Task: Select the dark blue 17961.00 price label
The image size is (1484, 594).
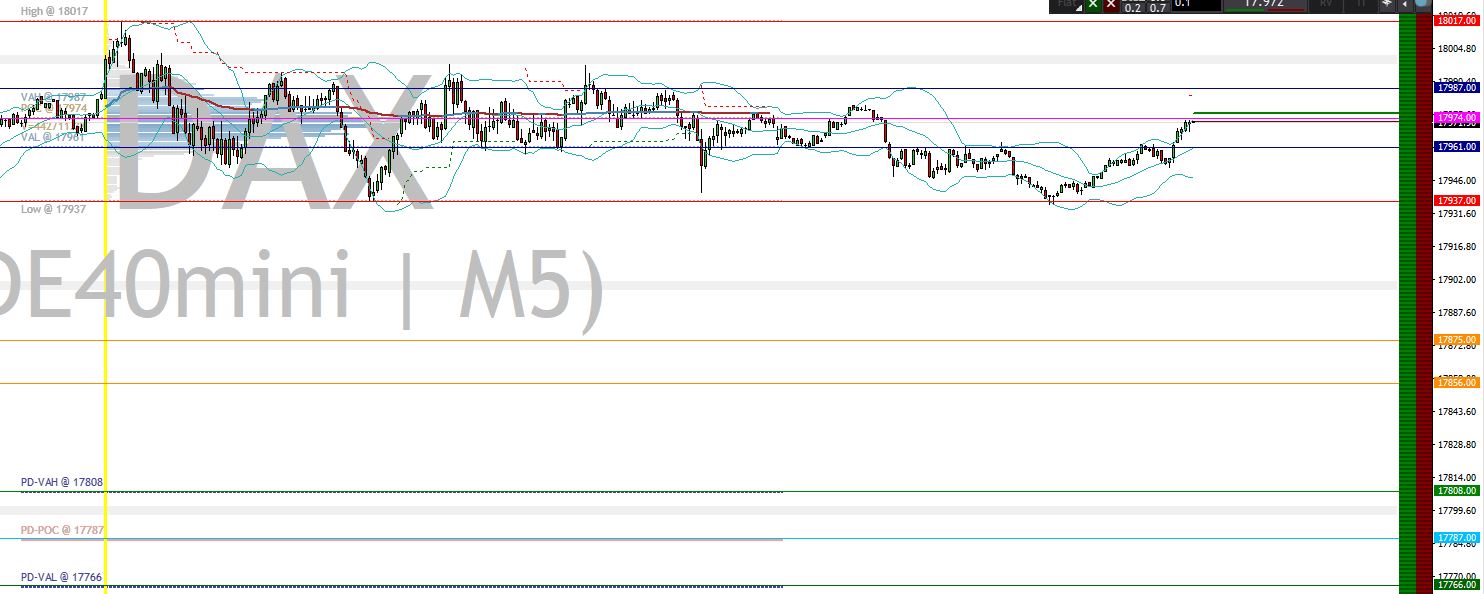Action: click(1456, 147)
